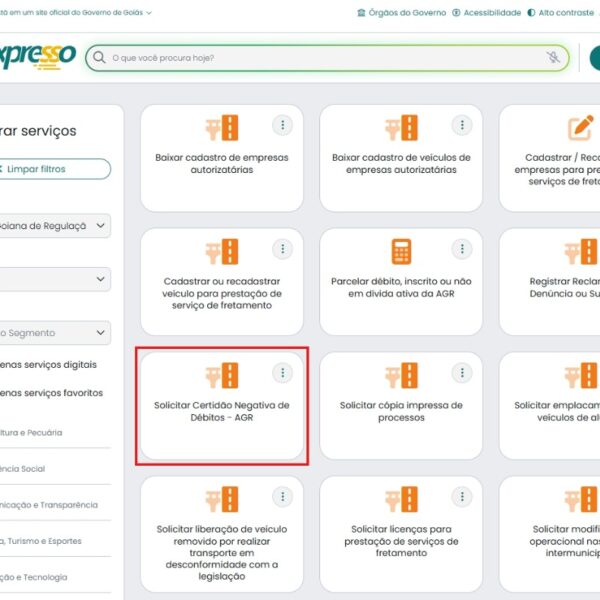This screenshot has width=600, height=600.
Task: Open options menu for Solicitar Certidão Negativa de Débitos
Action: tap(282, 373)
